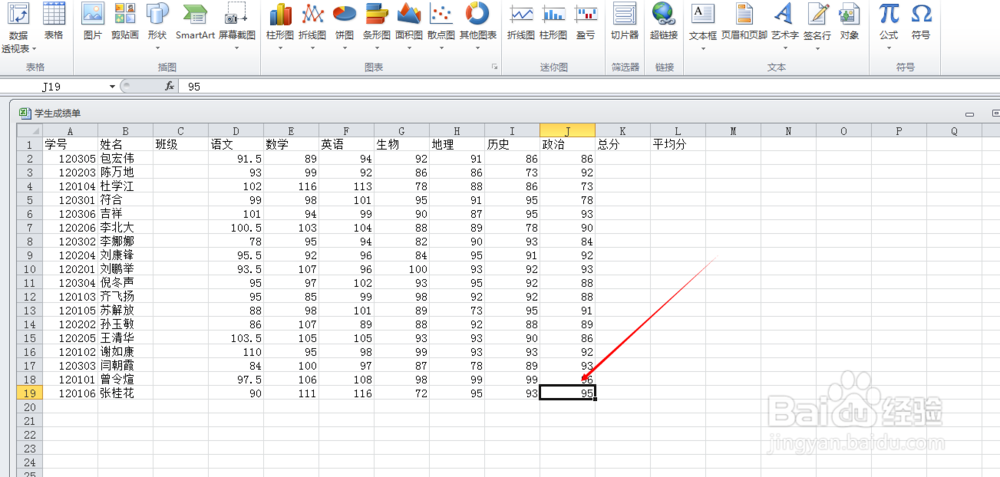Click the 学生成绩单 workbook title icon
Screen dimensions: 1000x477
pos(25,113)
